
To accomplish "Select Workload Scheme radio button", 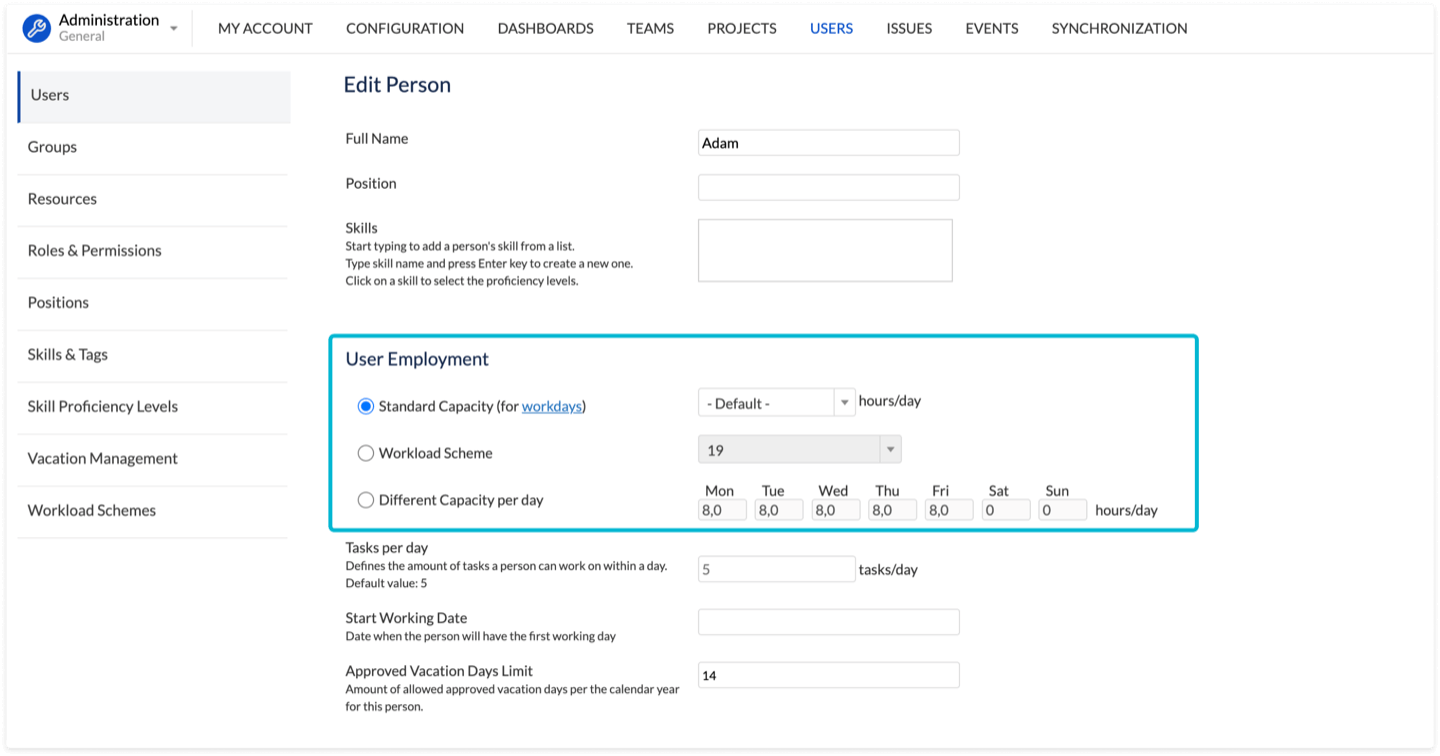I will [366, 453].
